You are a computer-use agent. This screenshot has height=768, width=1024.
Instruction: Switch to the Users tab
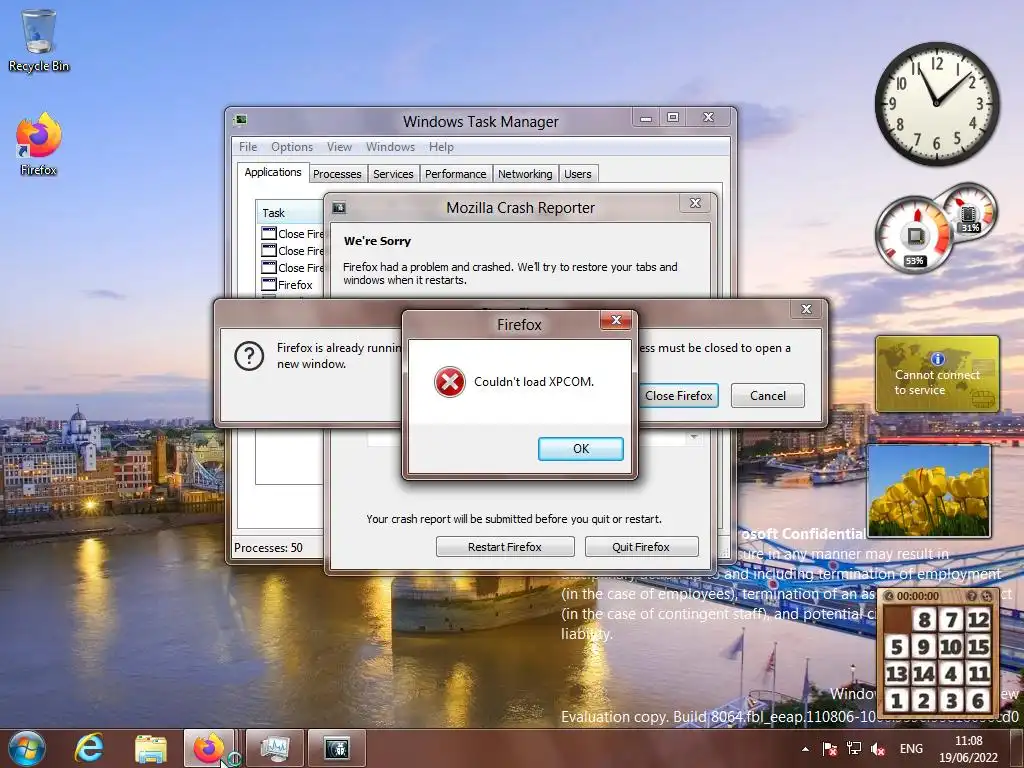pos(577,174)
